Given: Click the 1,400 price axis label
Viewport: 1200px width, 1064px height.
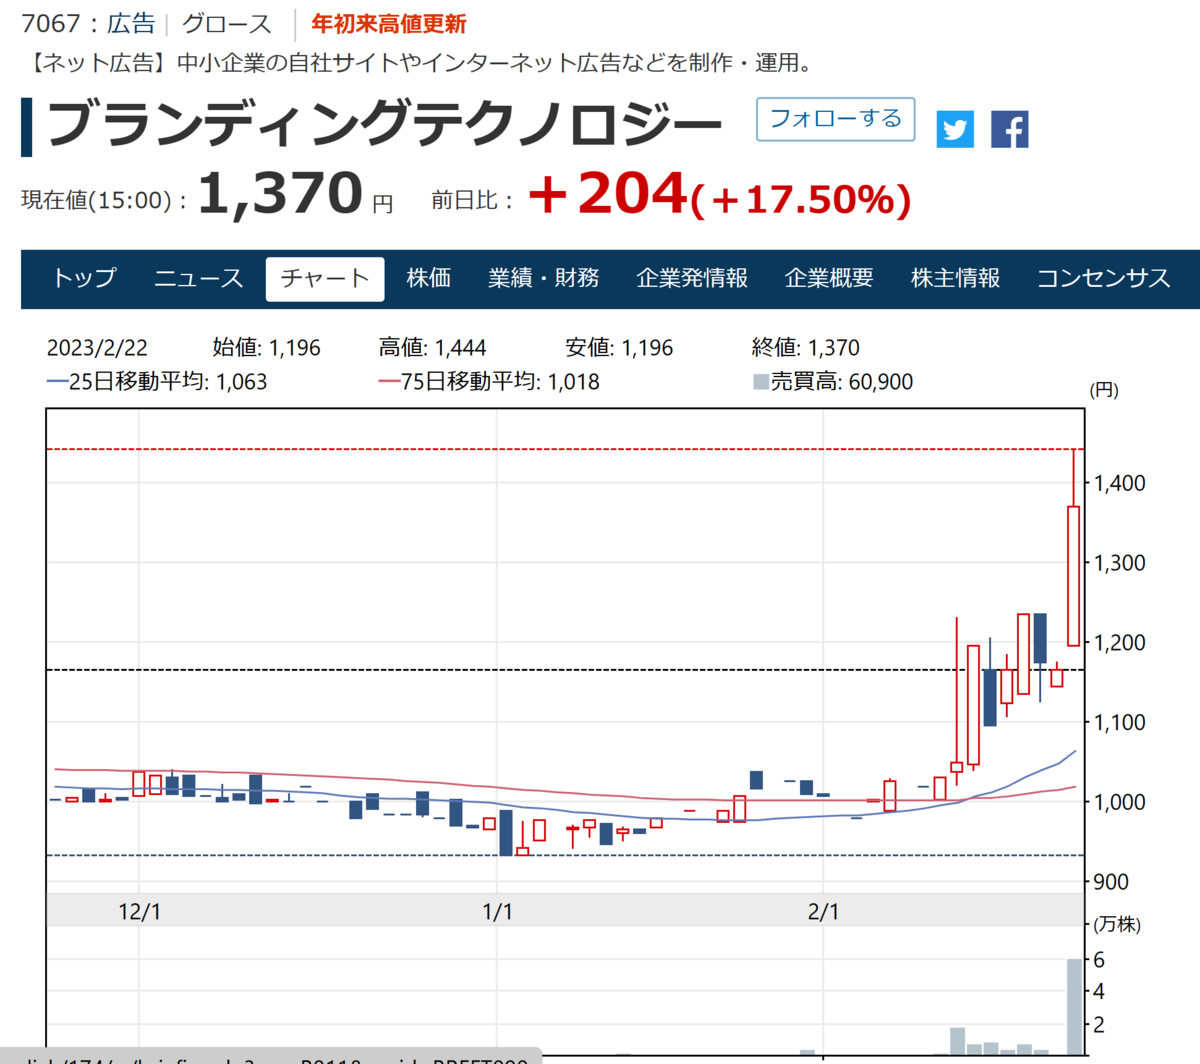Looking at the screenshot, I should [x=1119, y=483].
